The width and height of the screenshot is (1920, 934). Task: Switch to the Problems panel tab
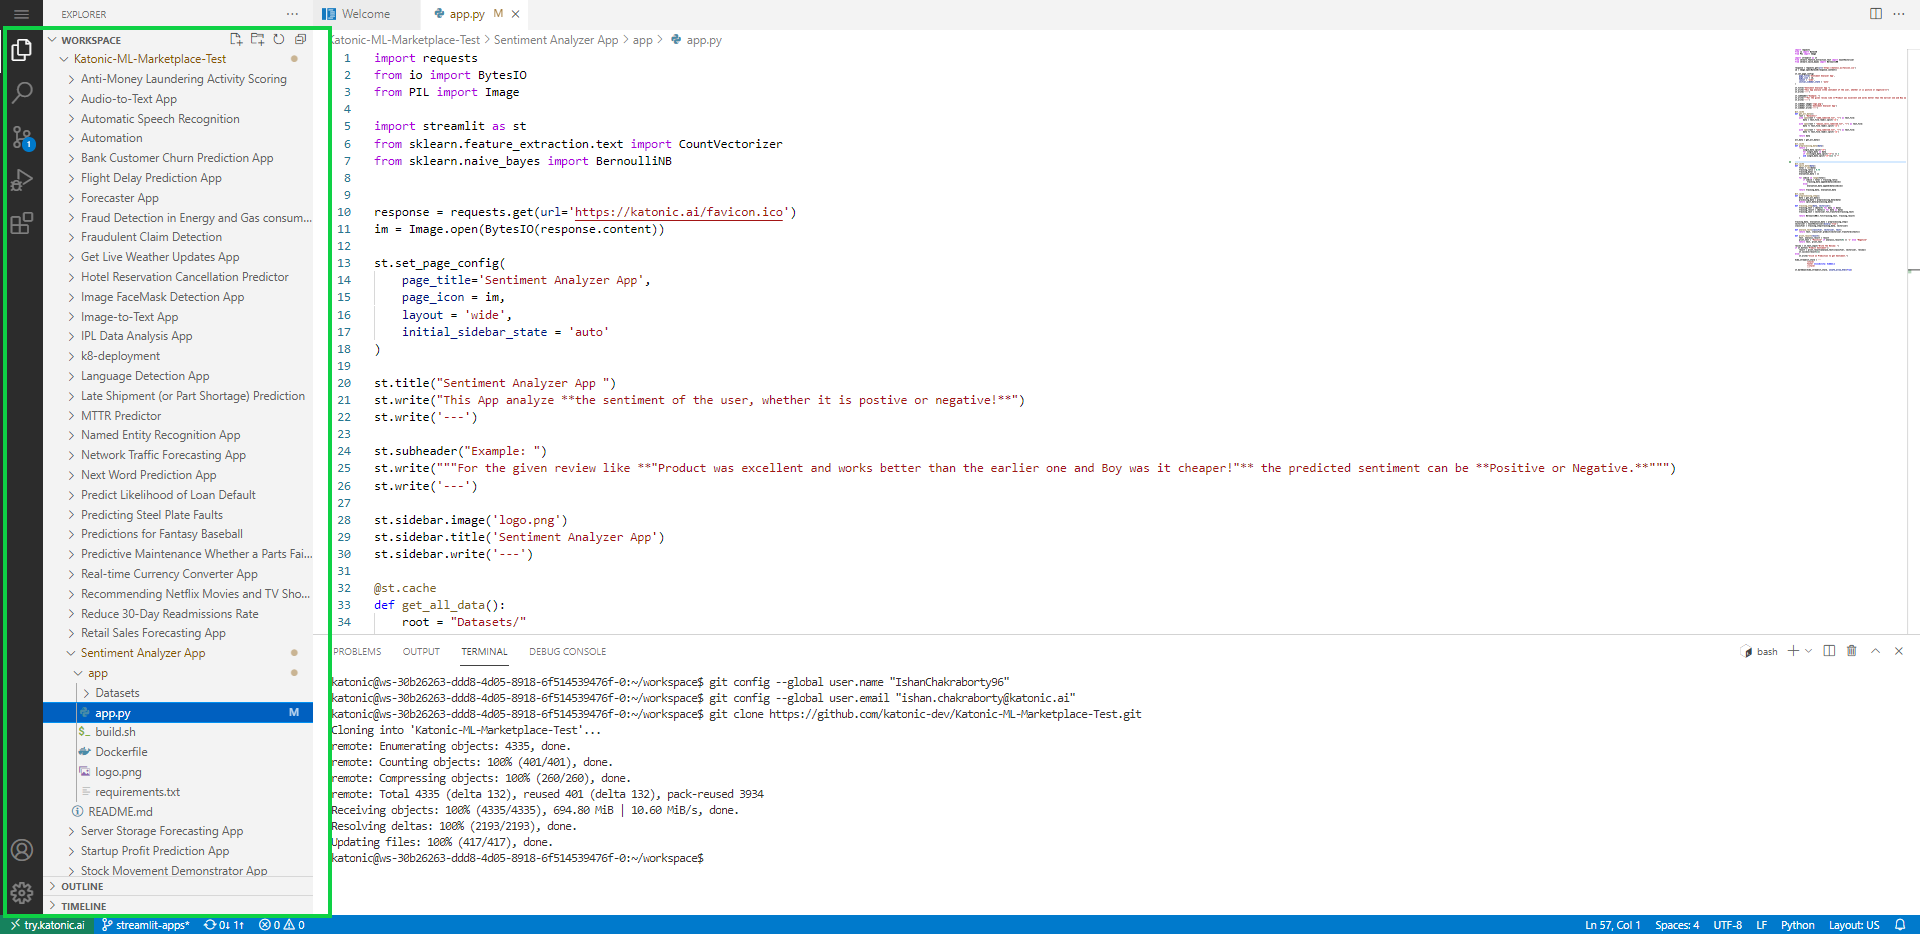pos(357,651)
